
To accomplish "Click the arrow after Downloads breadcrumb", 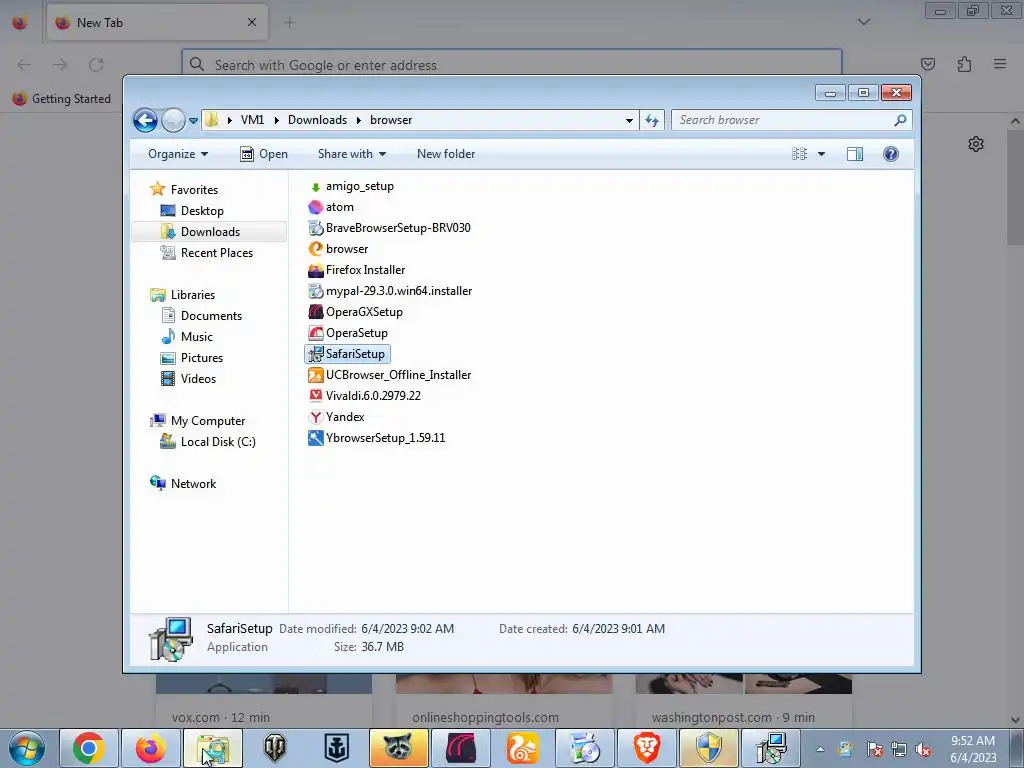I will click(x=359, y=120).
